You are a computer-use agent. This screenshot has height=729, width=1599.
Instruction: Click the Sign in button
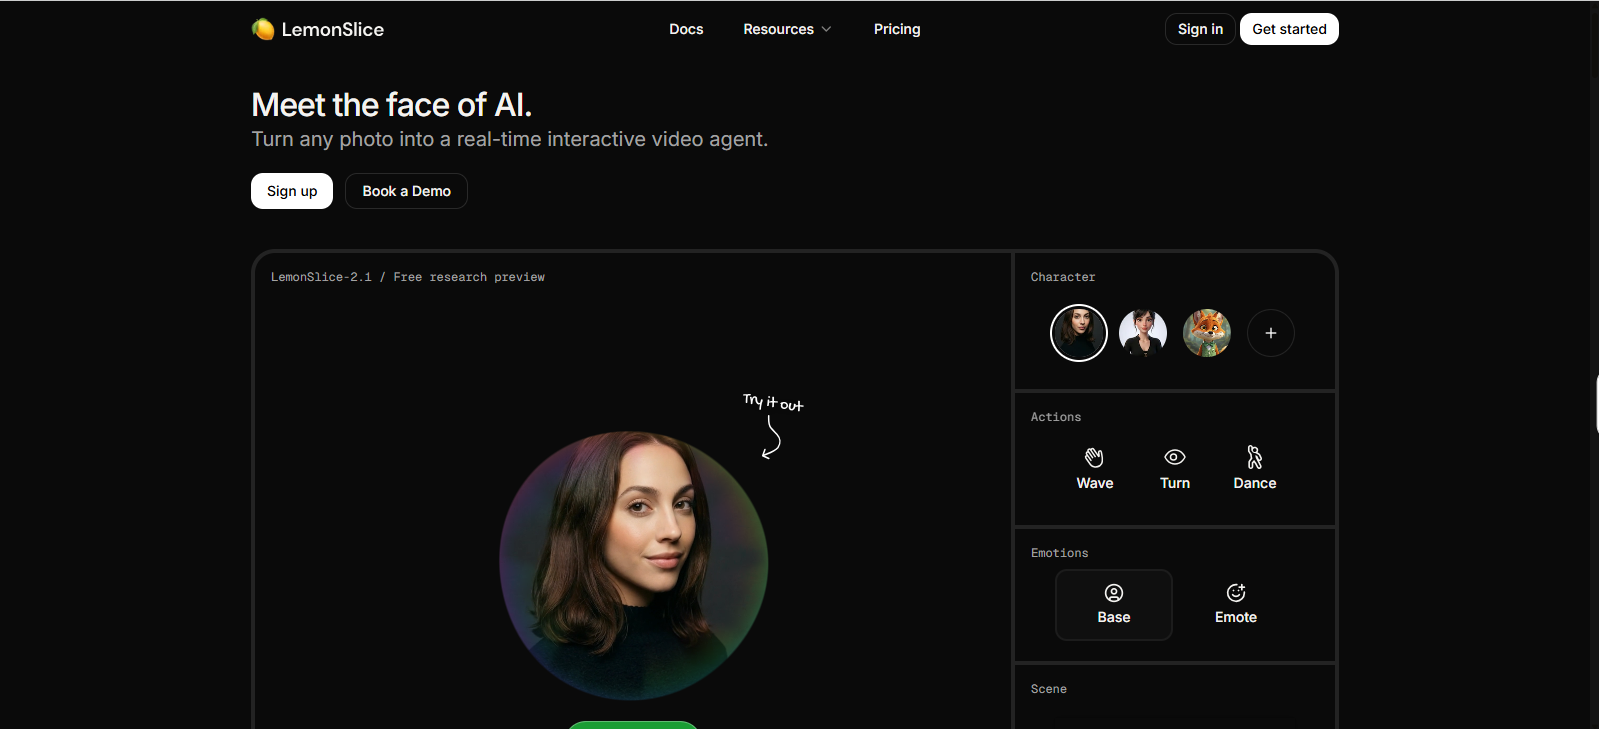tap(1200, 29)
